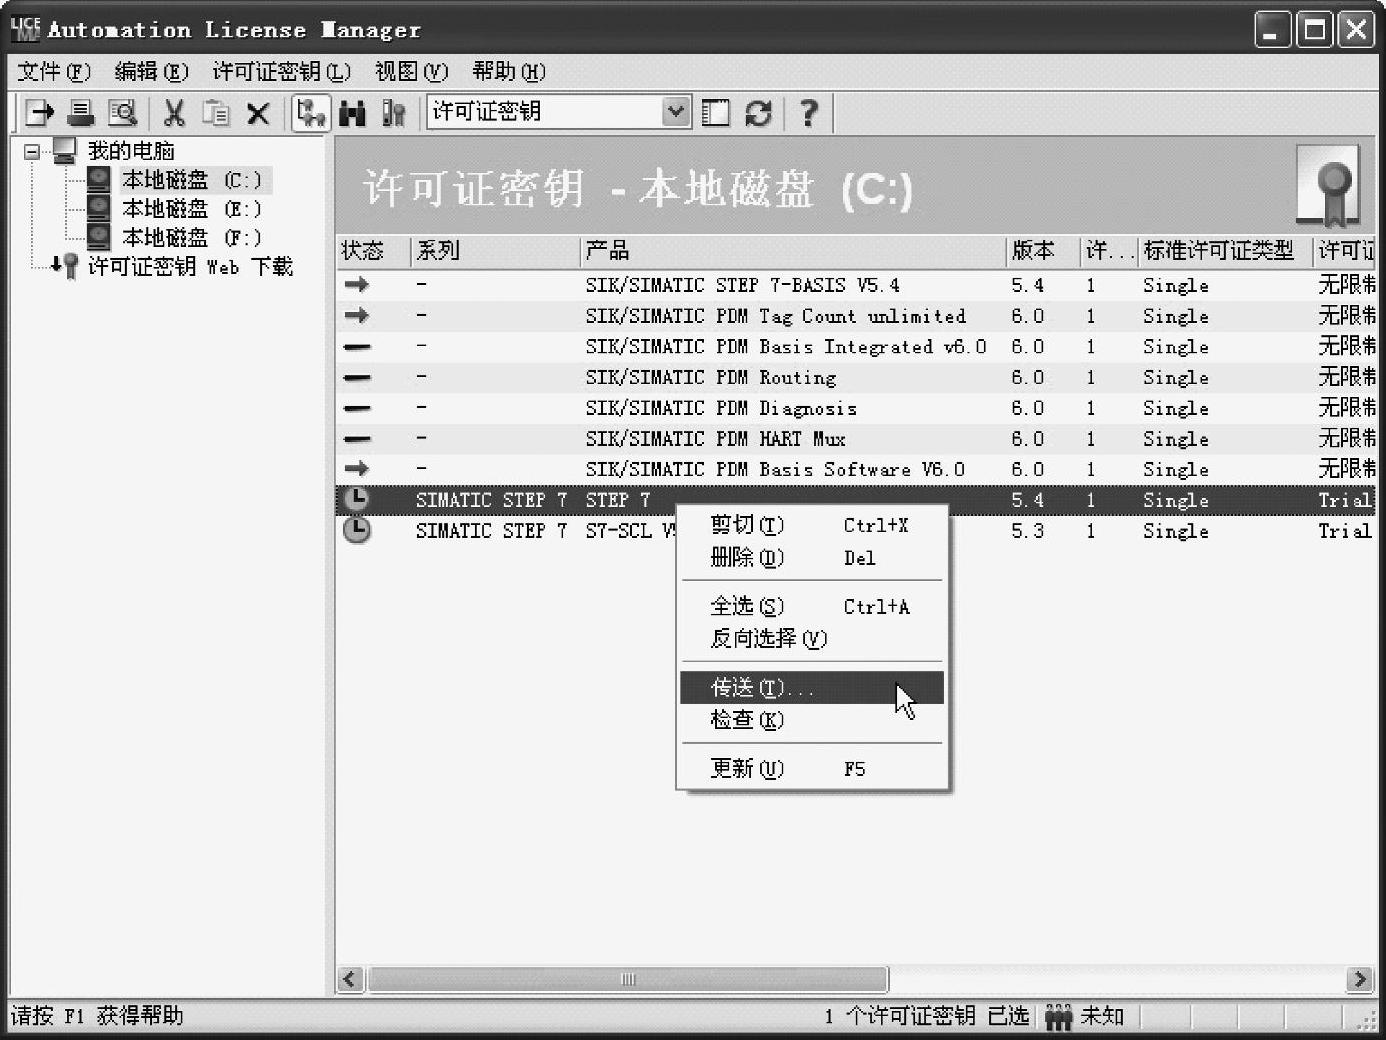Open the 许可证密钥 view dropdown

(x=676, y=112)
